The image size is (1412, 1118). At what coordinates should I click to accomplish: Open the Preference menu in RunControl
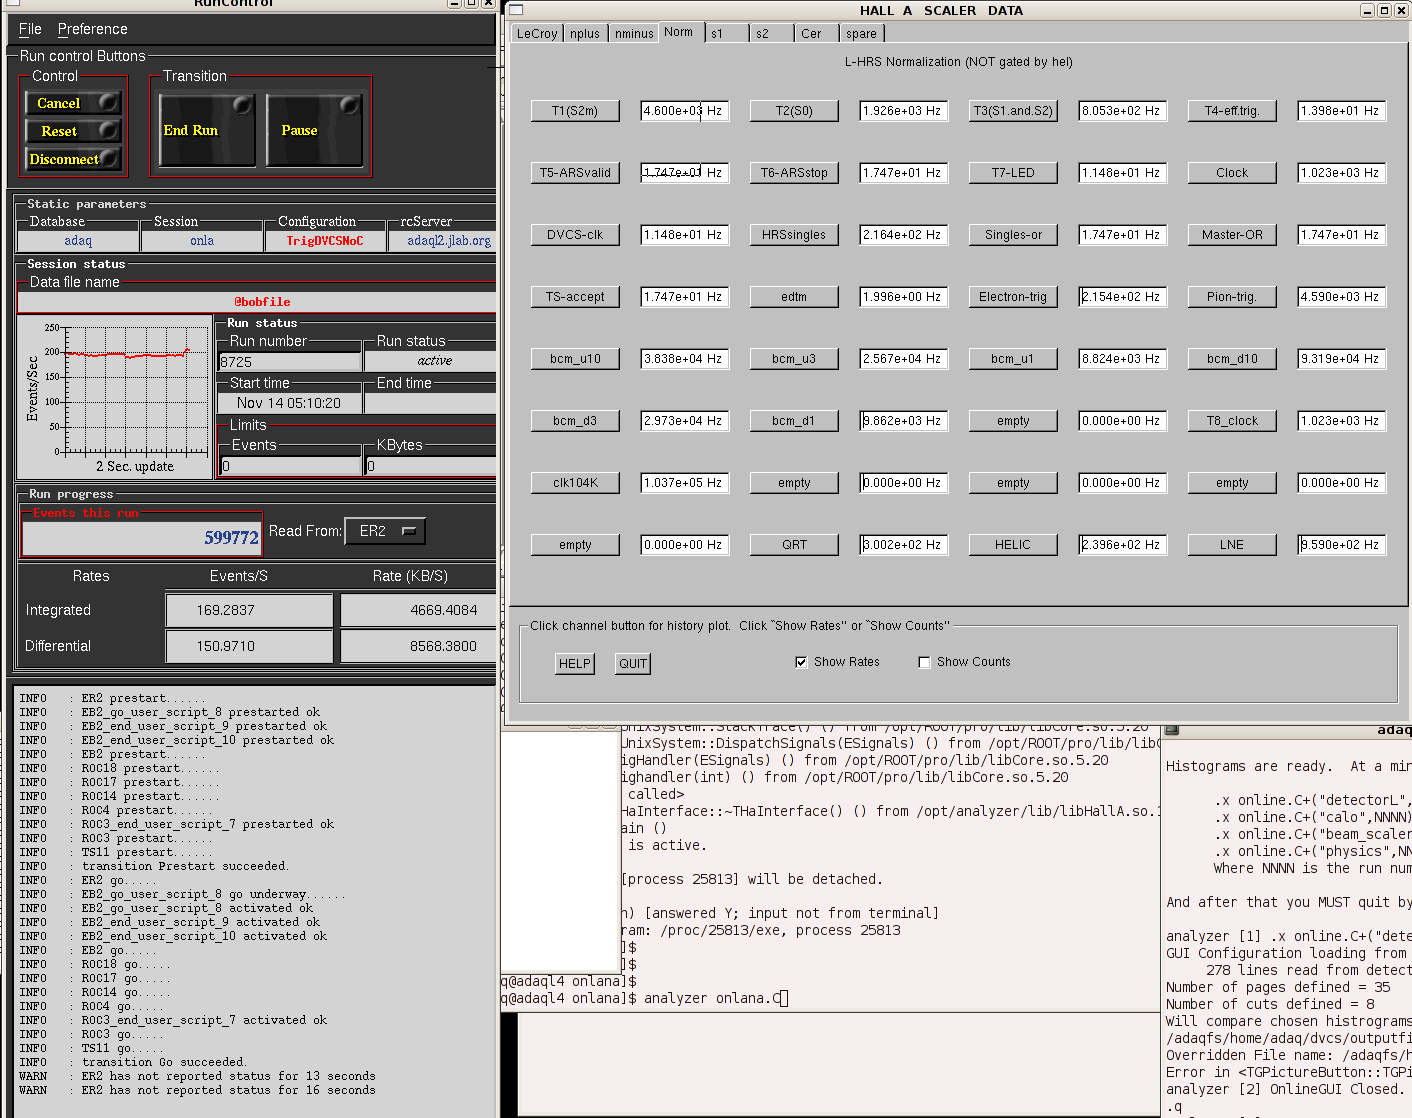(x=93, y=29)
